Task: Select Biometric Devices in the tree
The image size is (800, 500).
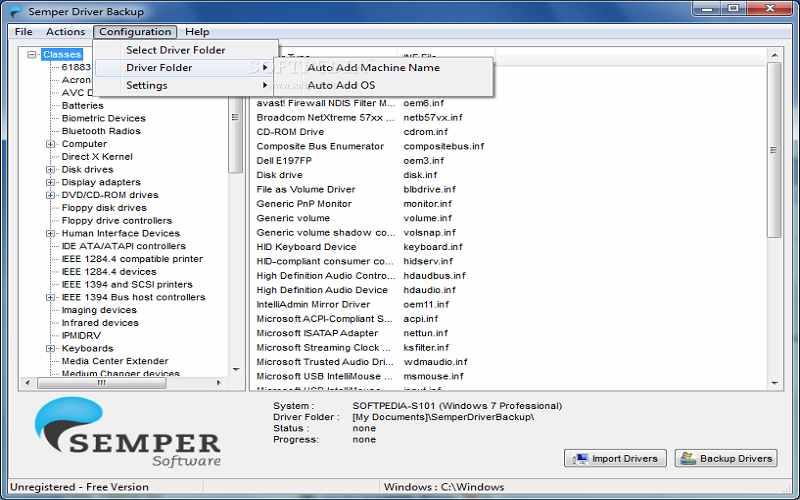Action: [x=104, y=118]
